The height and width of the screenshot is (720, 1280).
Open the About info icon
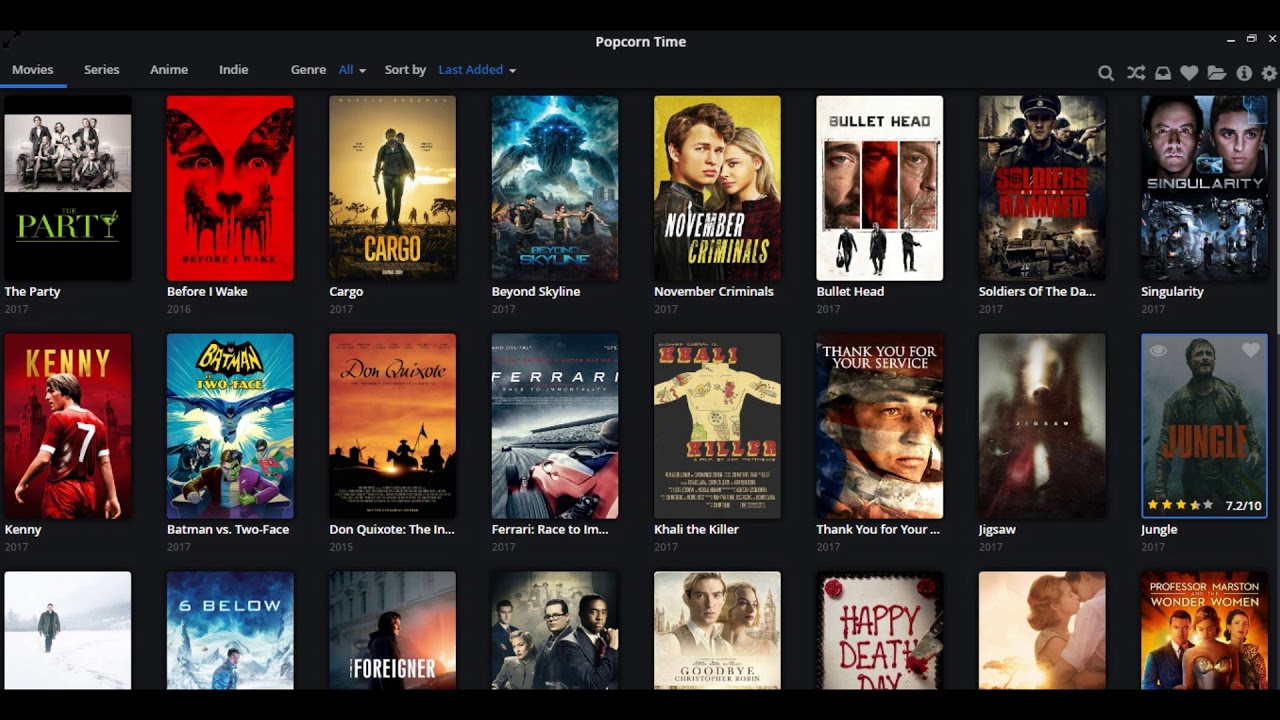pos(1243,73)
